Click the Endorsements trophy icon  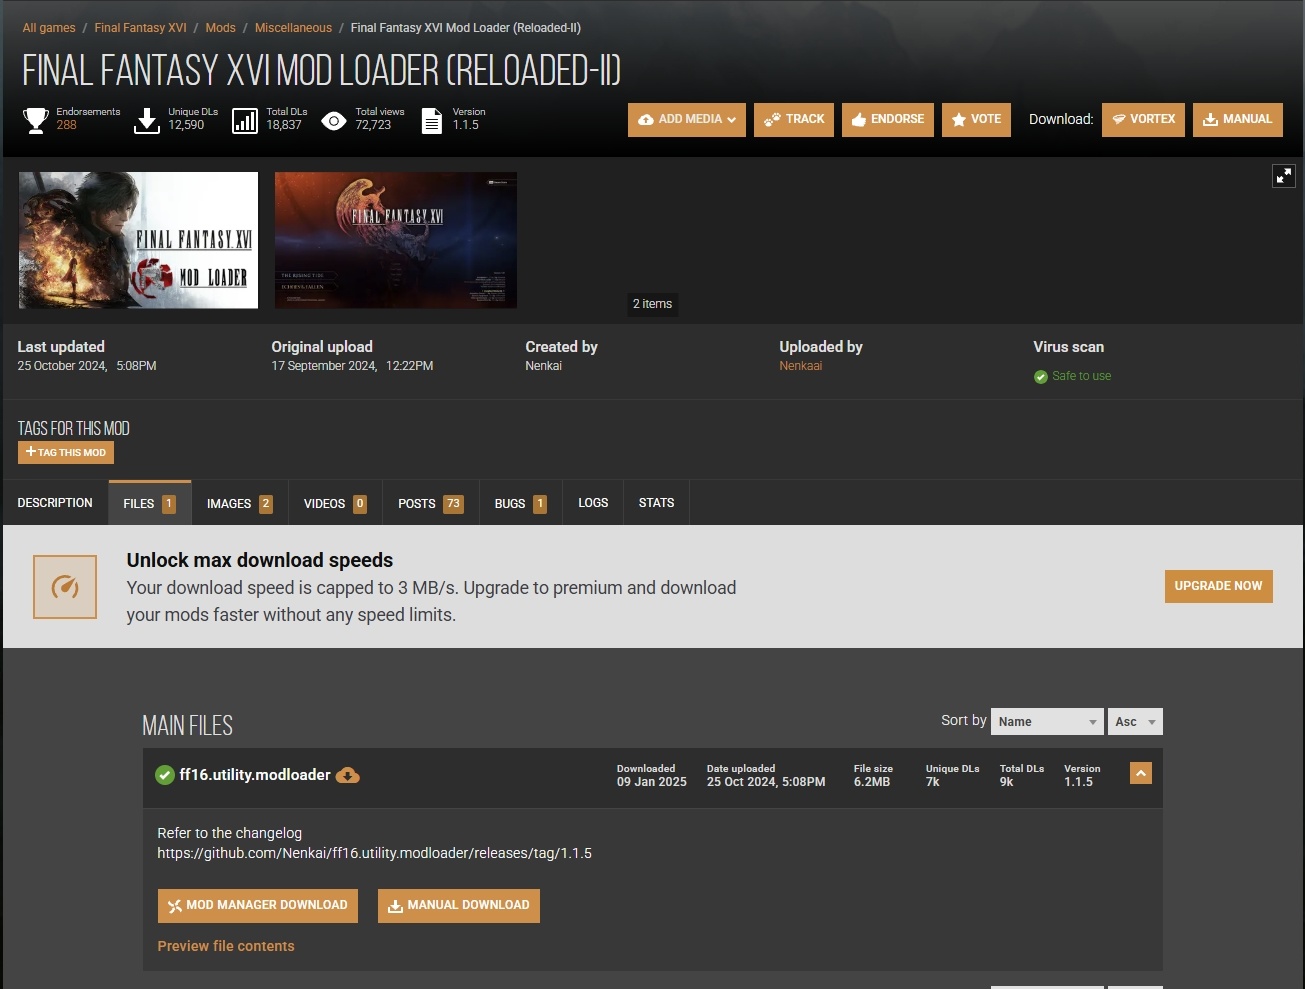36,120
